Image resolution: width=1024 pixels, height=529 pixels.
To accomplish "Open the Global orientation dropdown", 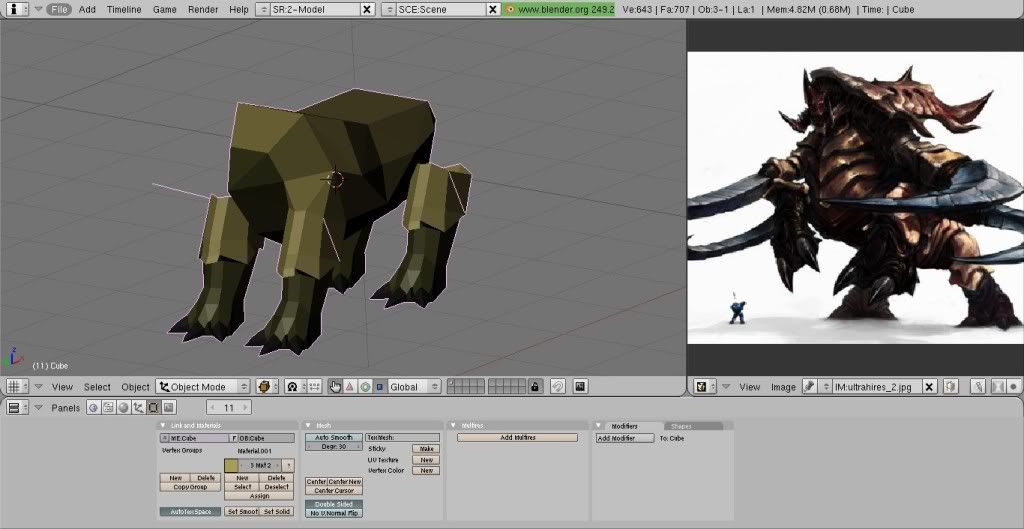I will tap(414, 386).
